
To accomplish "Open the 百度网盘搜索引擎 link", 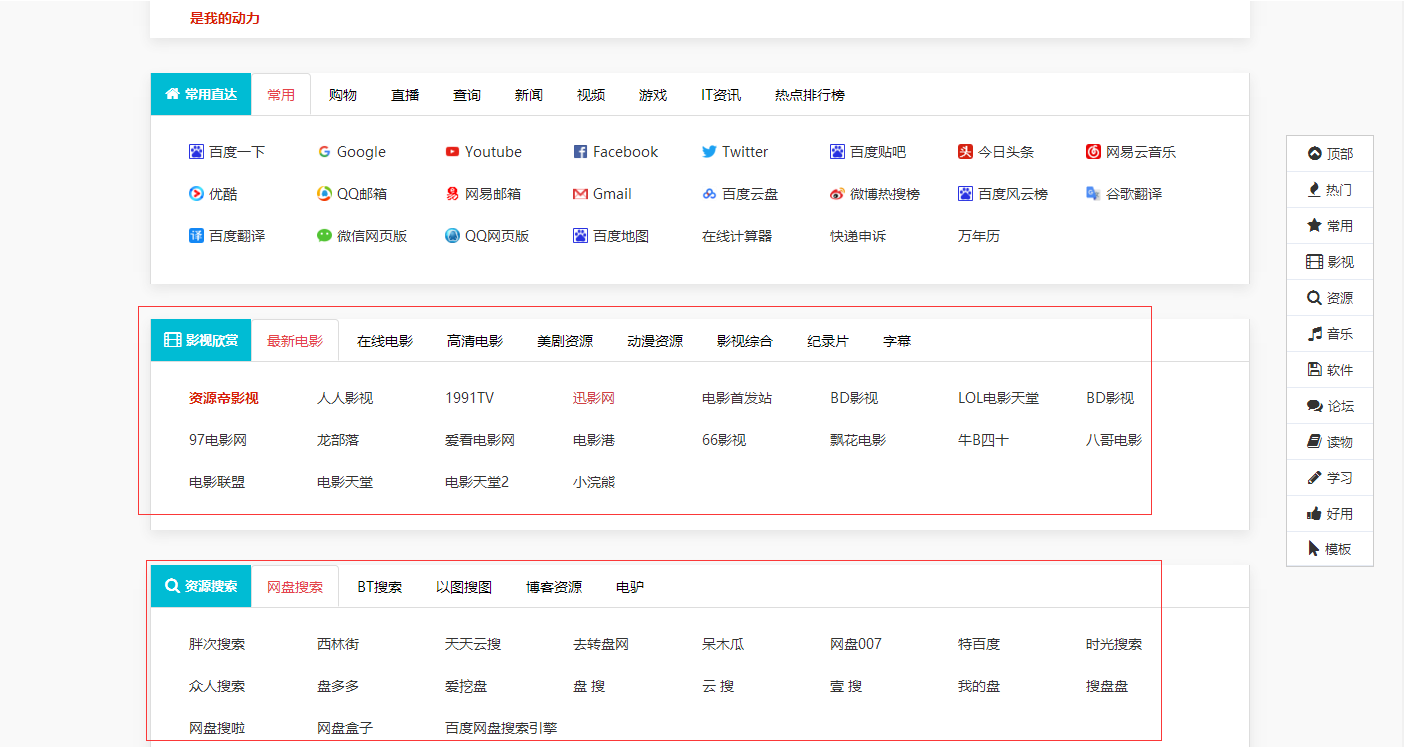I will 513,728.
